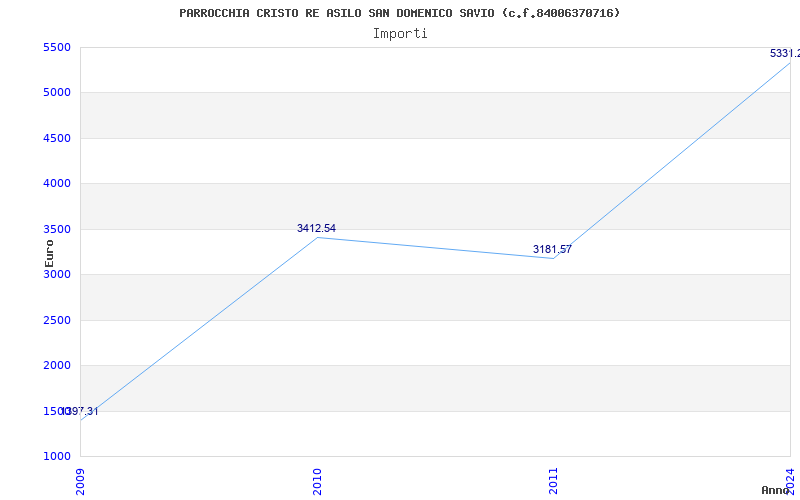Image resolution: width=800 pixels, height=500 pixels.
Task: Click the 3412.54 data label
Action: pyautogui.click(x=316, y=229)
